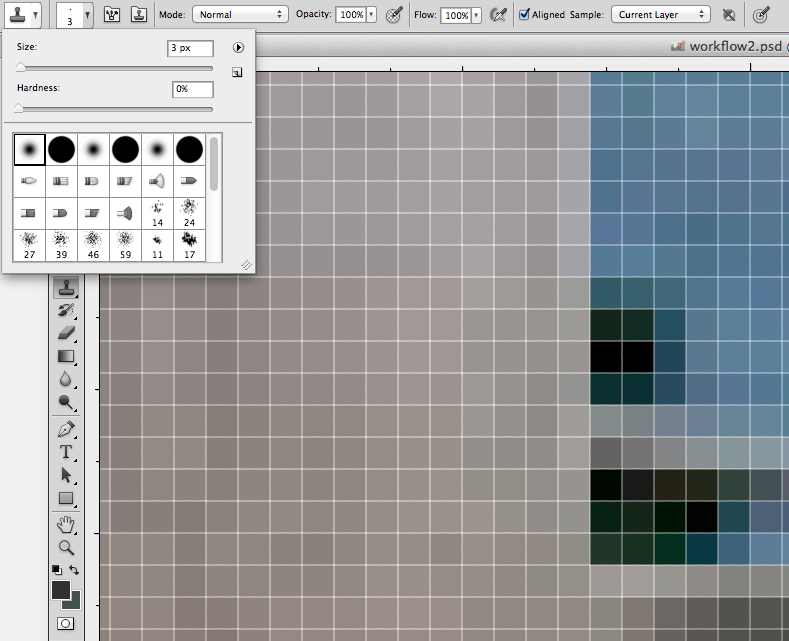Open the Sample dropdown showing Current Layer

pyautogui.click(x=661, y=15)
